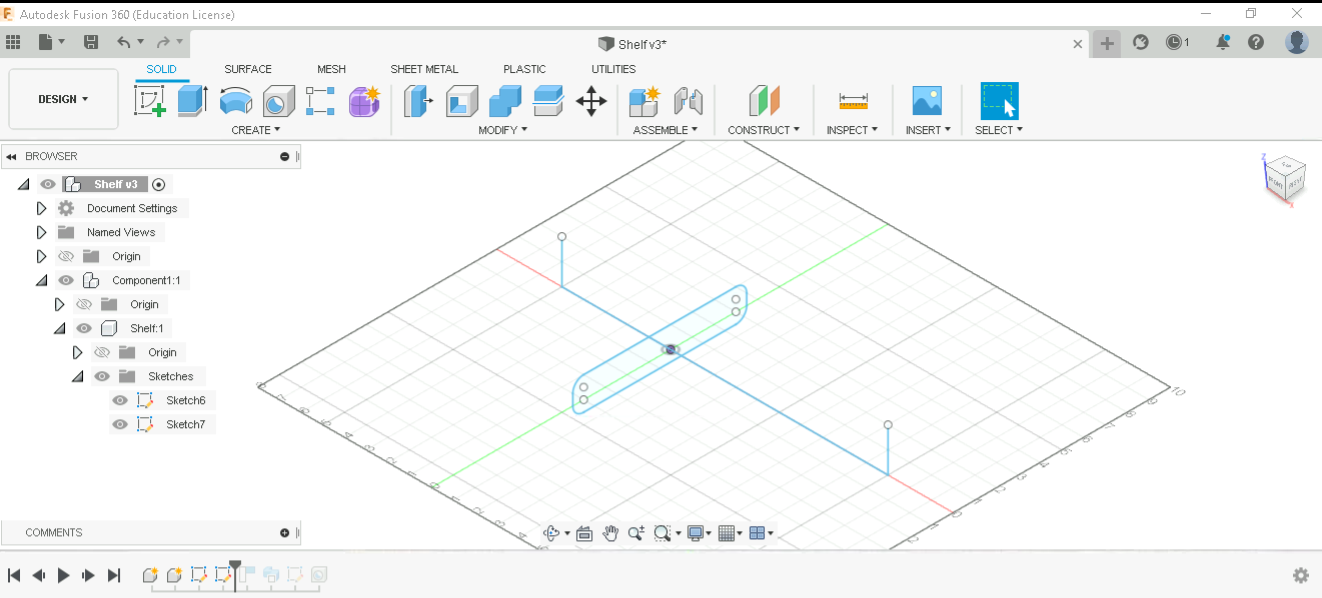Click the Orbit navigation icon
The width and height of the screenshot is (1322, 598).
[x=551, y=533]
